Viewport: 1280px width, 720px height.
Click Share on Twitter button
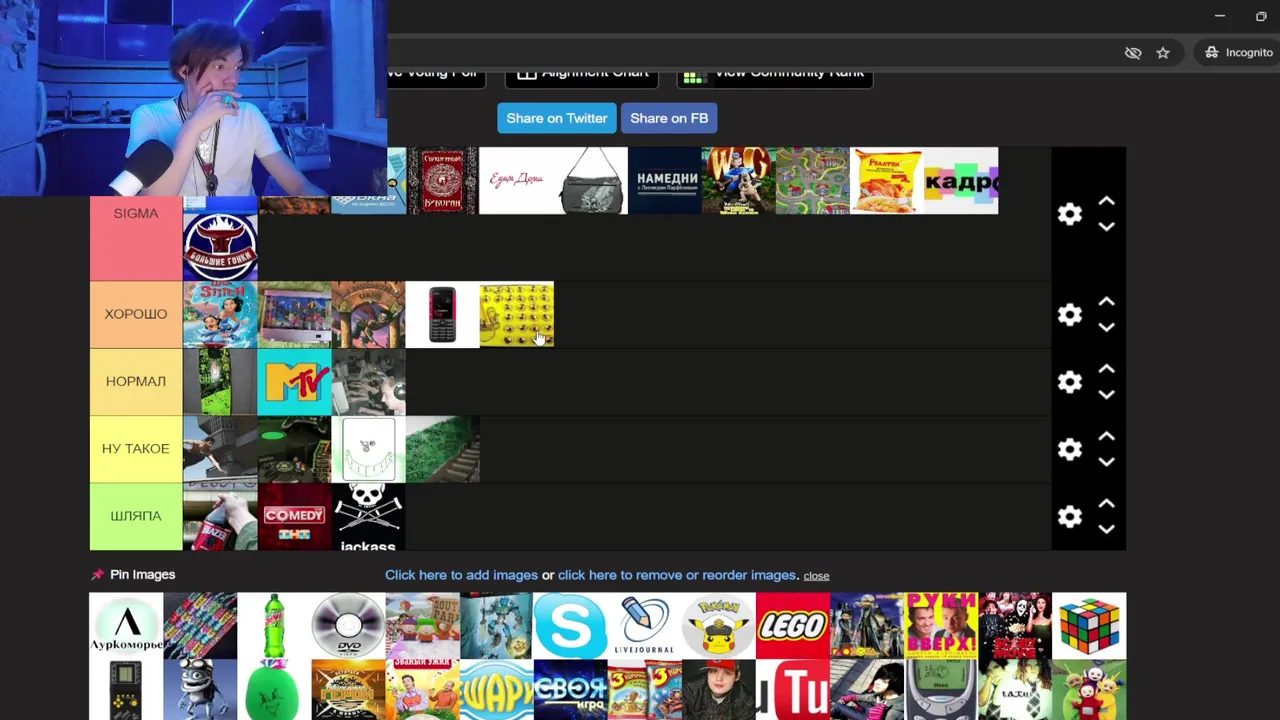(x=557, y=118)
